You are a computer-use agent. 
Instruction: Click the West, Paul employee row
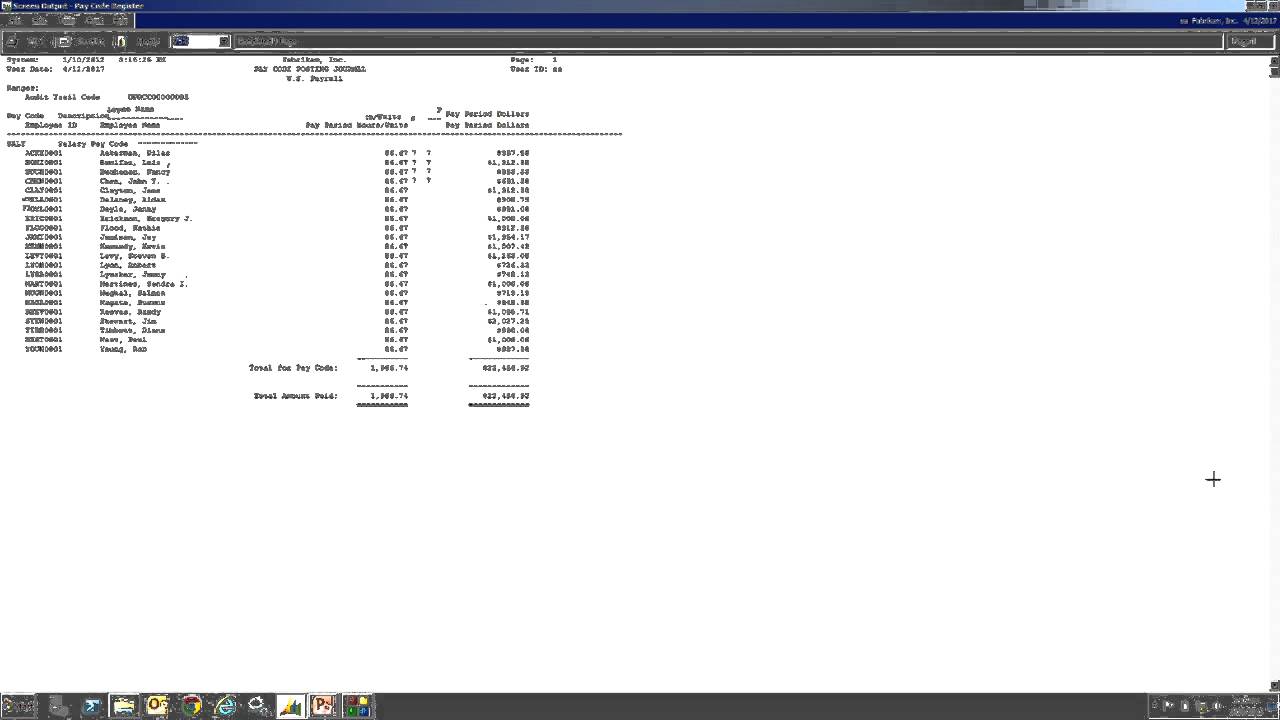click(277, 340)
